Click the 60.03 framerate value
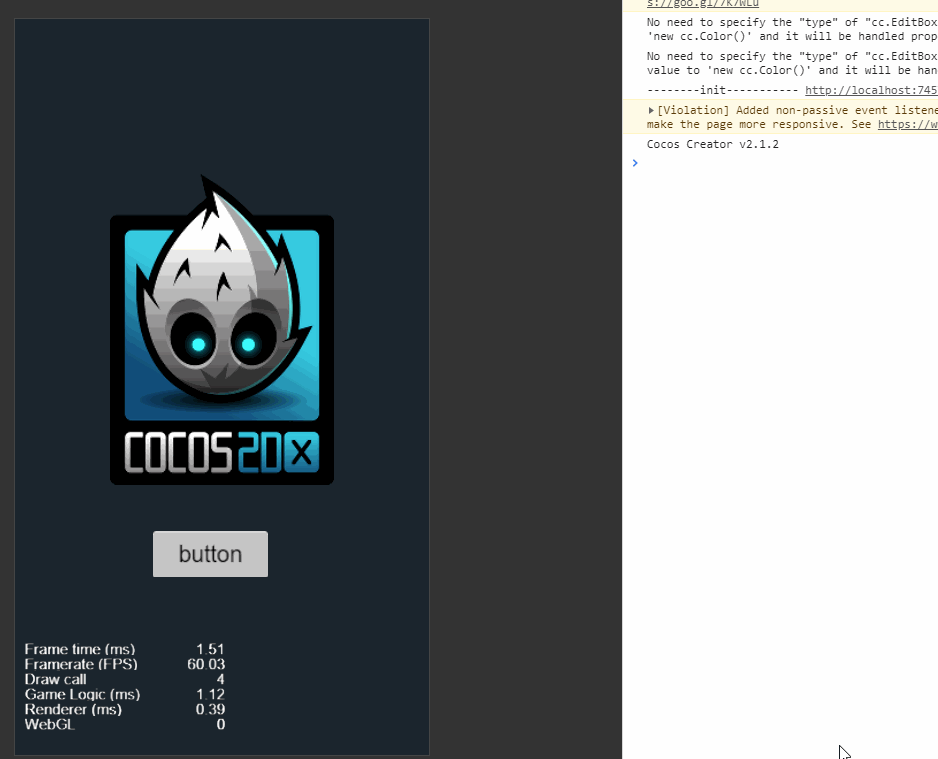938x759 pixels. [206, 664]
